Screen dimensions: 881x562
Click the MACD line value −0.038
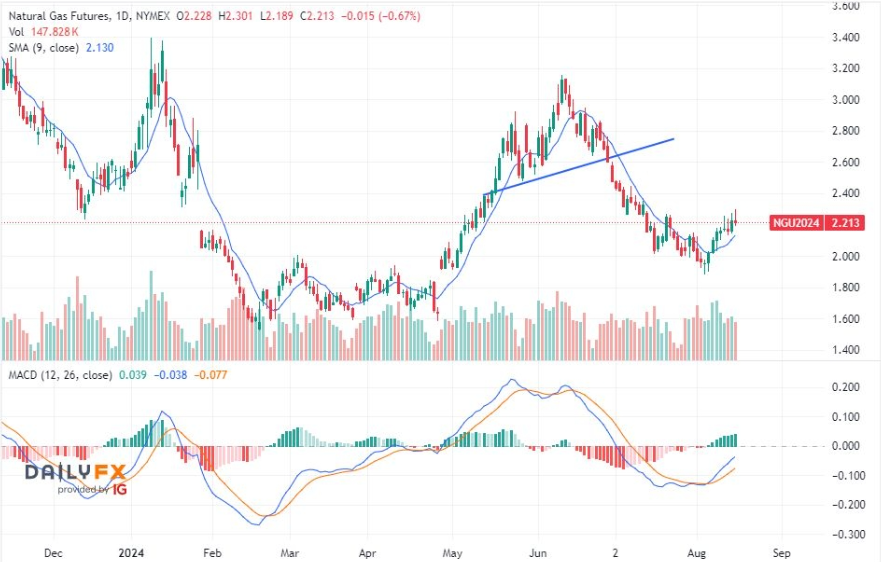click(x=170, y=375)
